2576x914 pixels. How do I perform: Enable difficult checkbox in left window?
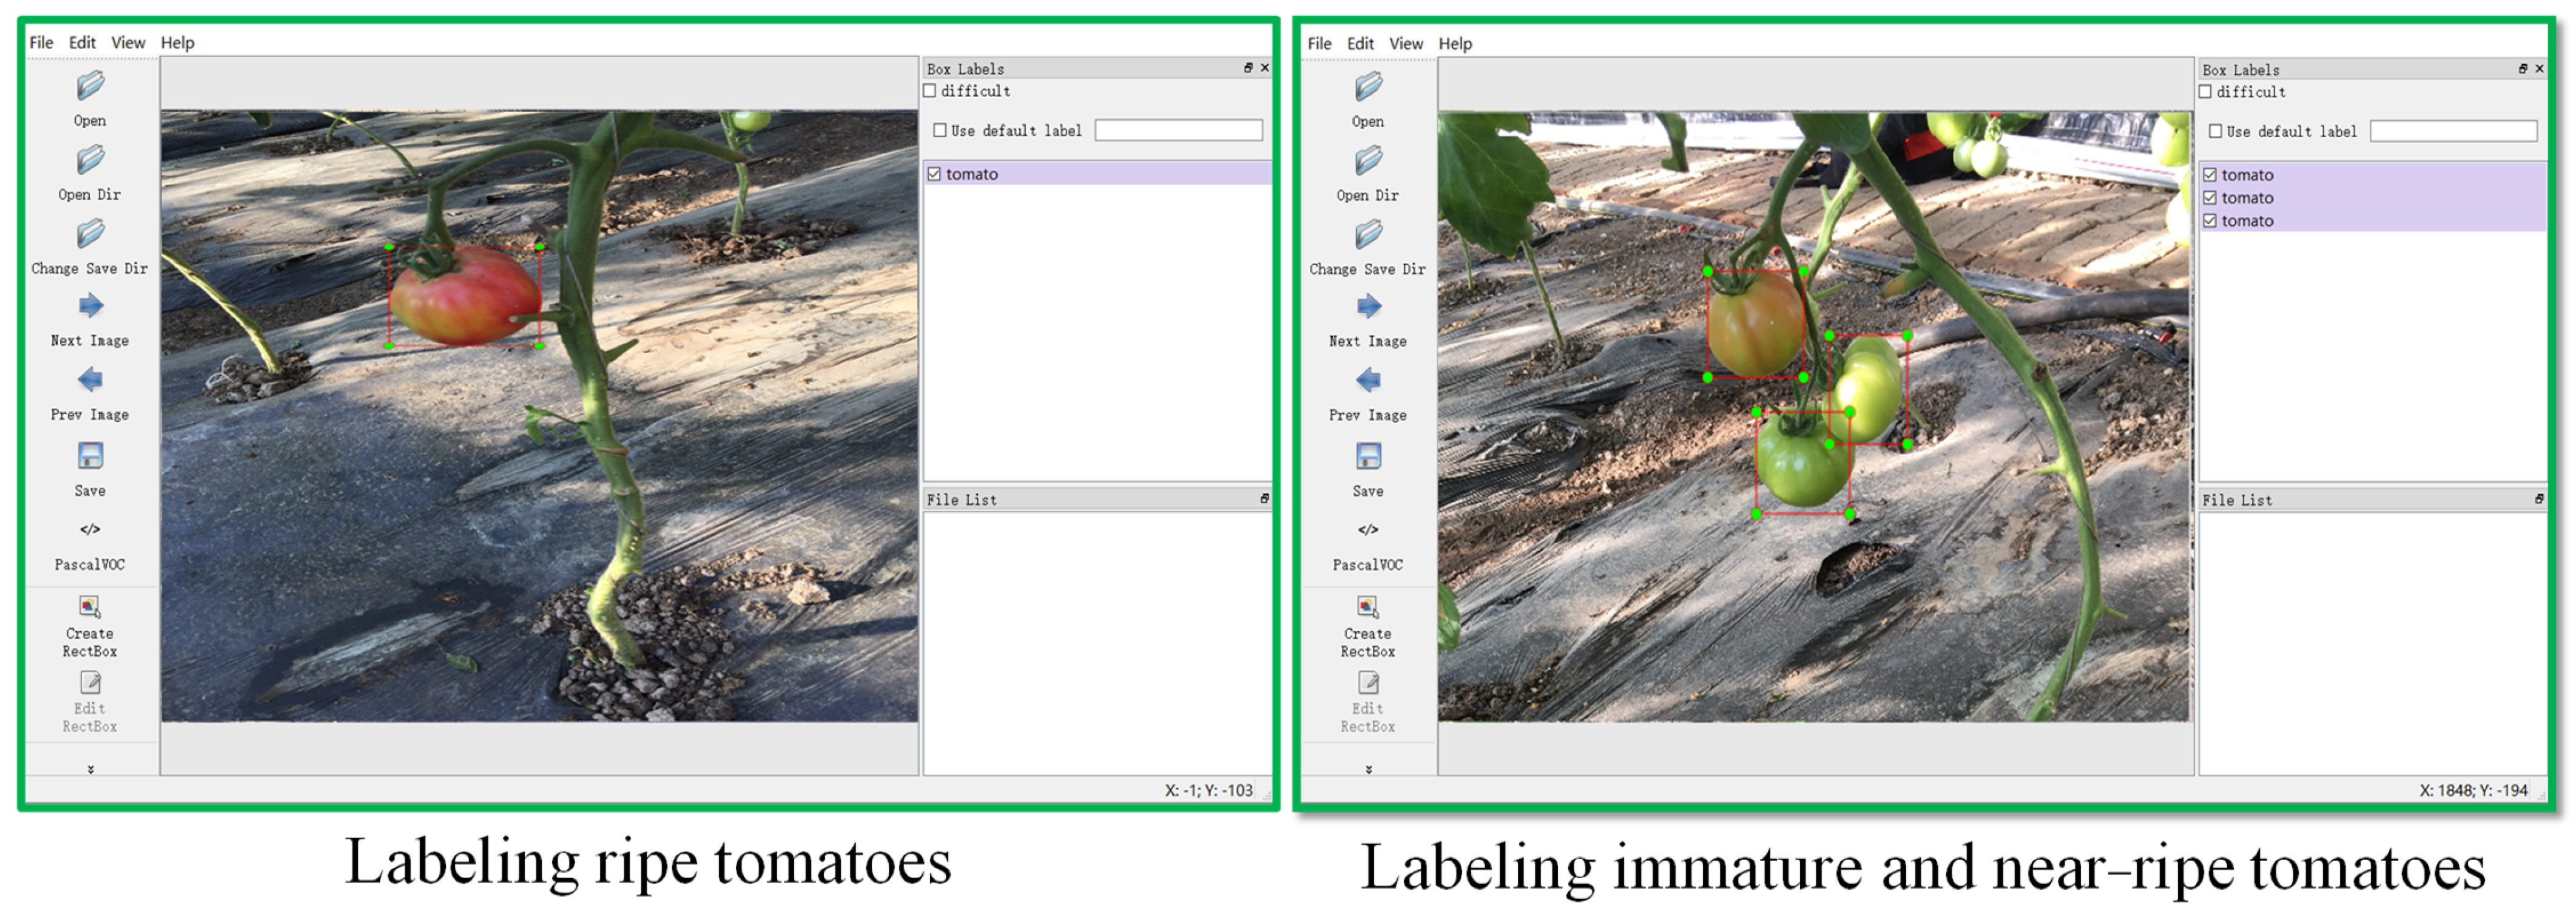pyautogui.click(x=931, y=91)
